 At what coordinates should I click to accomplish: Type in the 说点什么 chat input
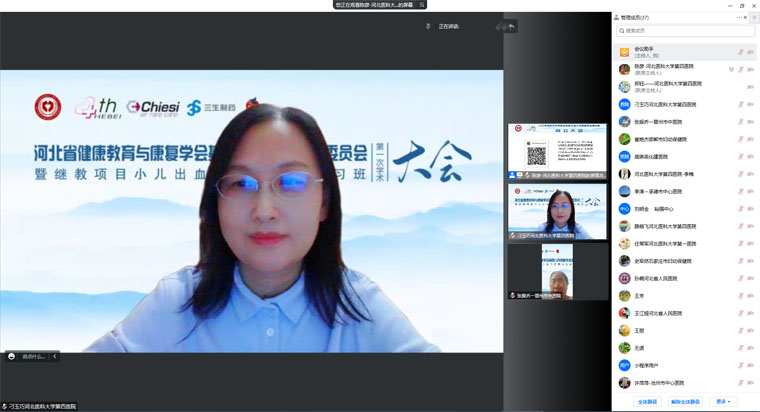(x=32, y=356)
